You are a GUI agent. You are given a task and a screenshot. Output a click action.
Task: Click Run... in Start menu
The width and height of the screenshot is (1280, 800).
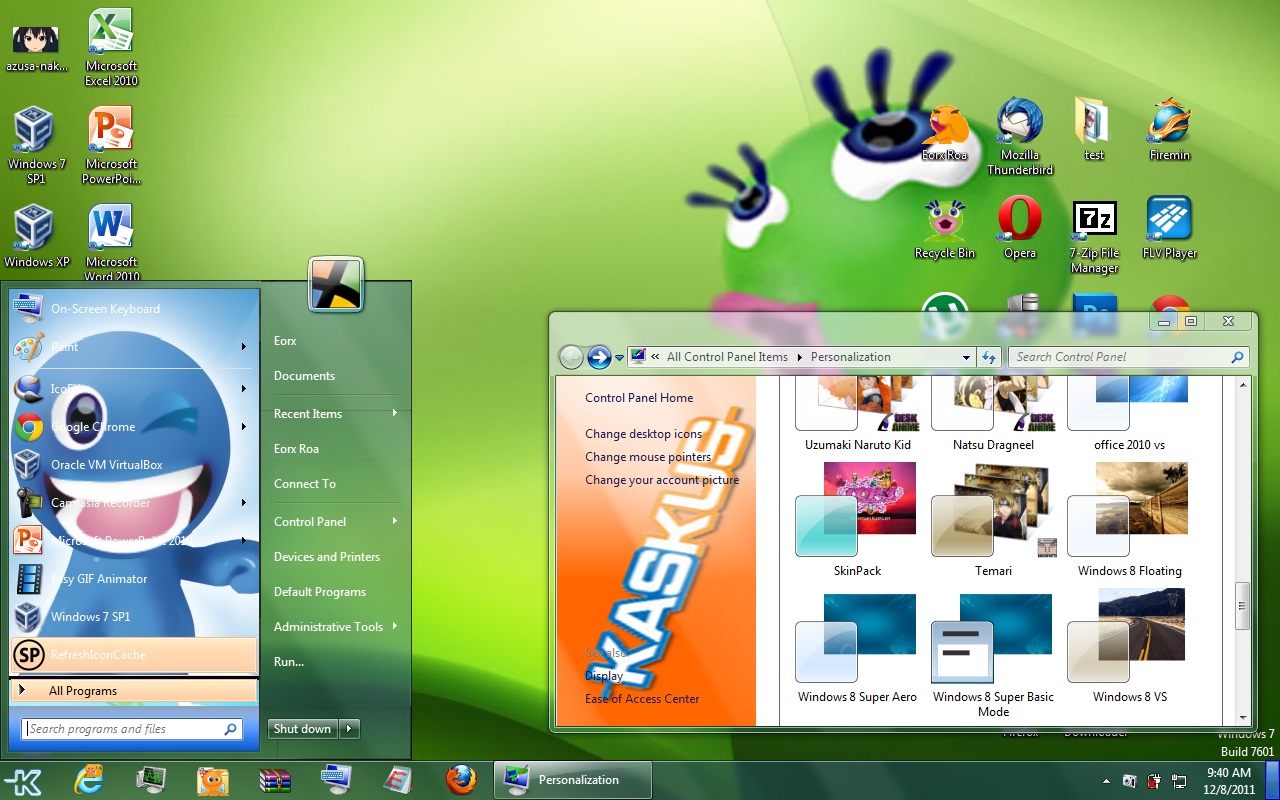pyautogui.click(x=289, y=662)
